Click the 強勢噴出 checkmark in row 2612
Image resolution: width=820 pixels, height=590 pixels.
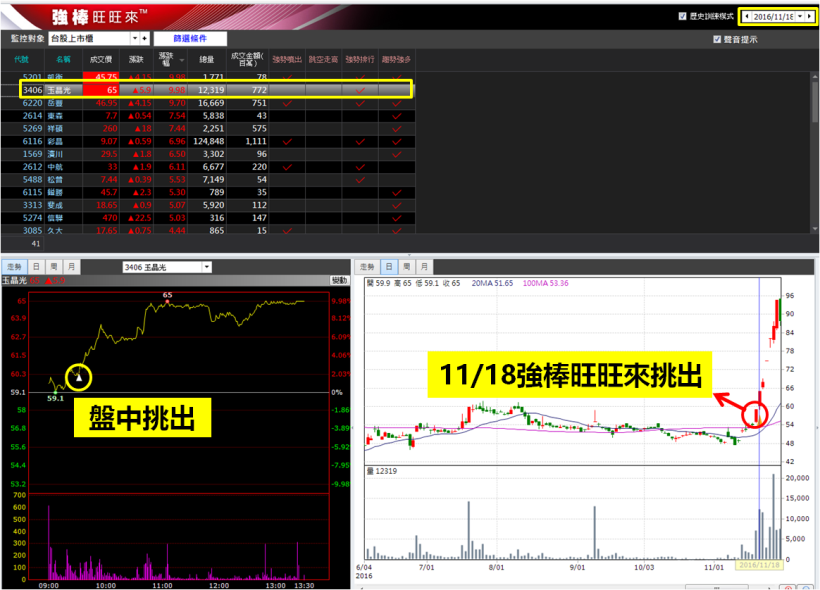coord(287,167)
